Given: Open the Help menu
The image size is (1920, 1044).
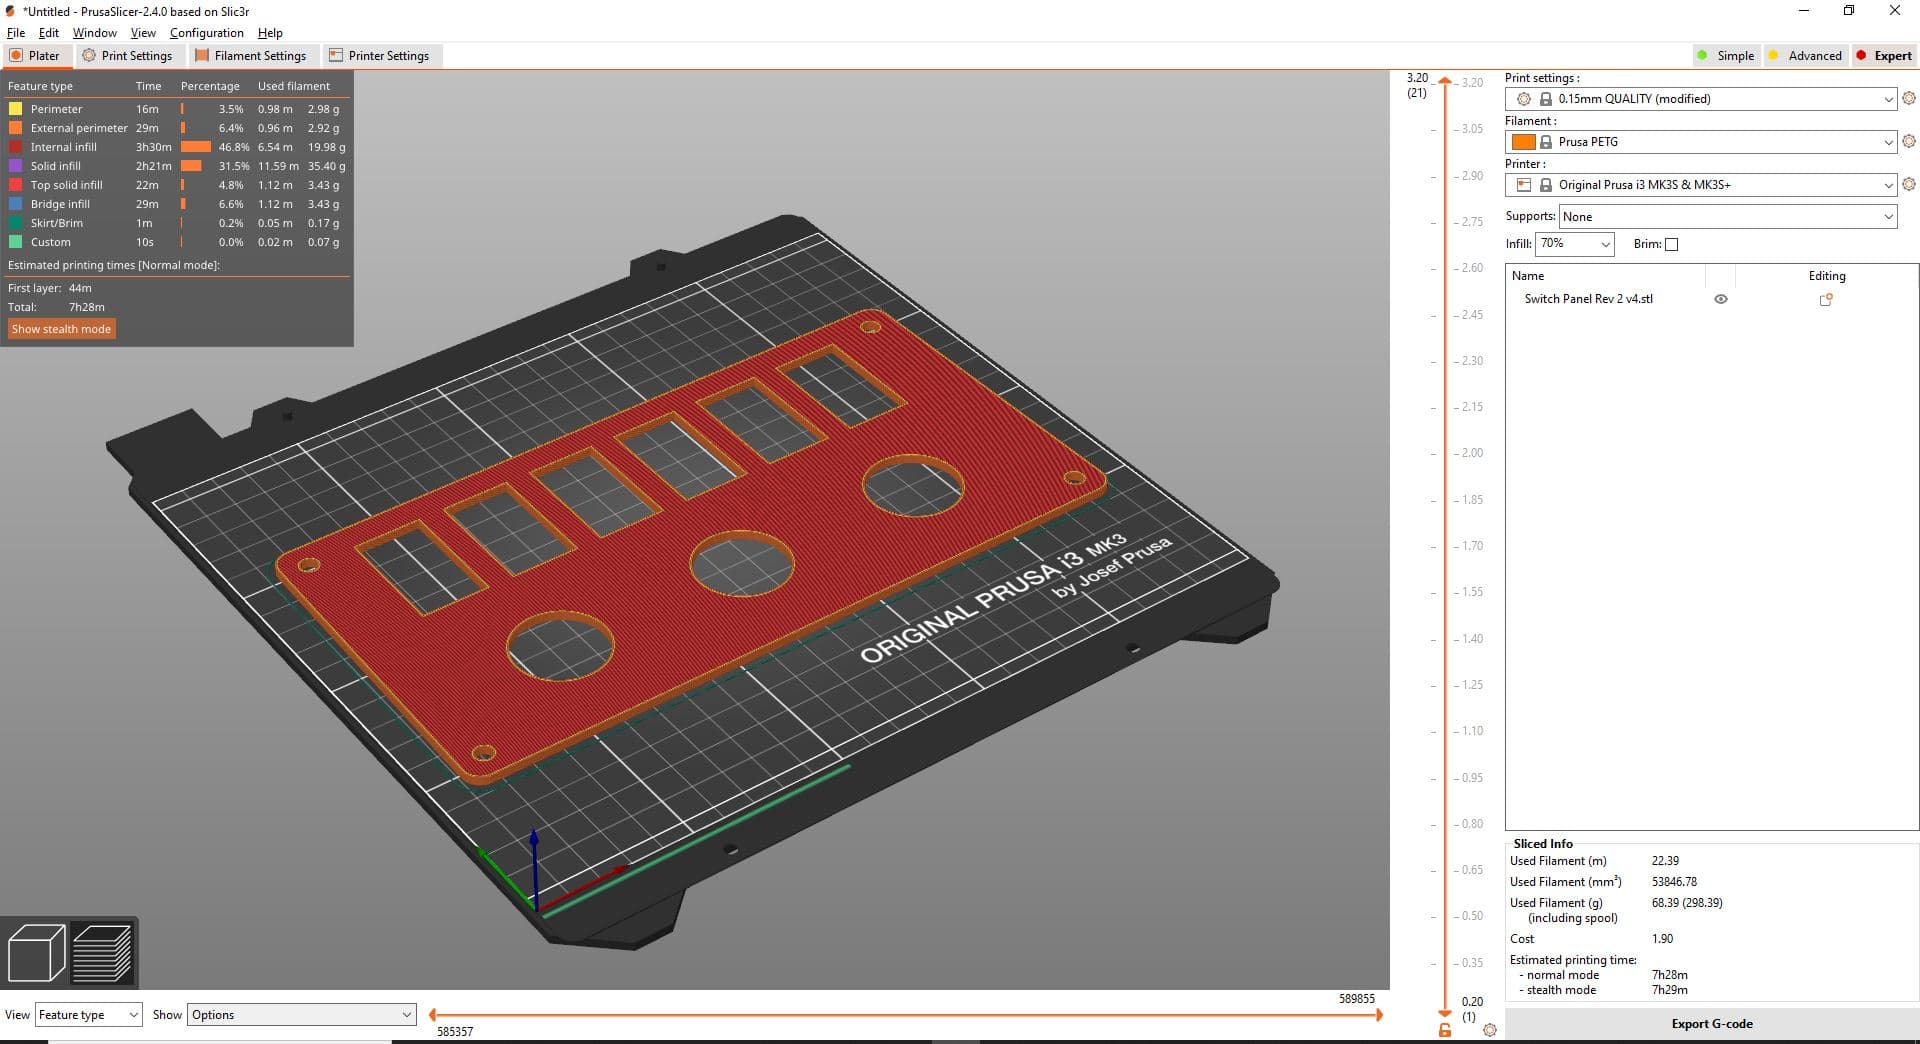Looking at the screenshot, I should click(270, 33).
